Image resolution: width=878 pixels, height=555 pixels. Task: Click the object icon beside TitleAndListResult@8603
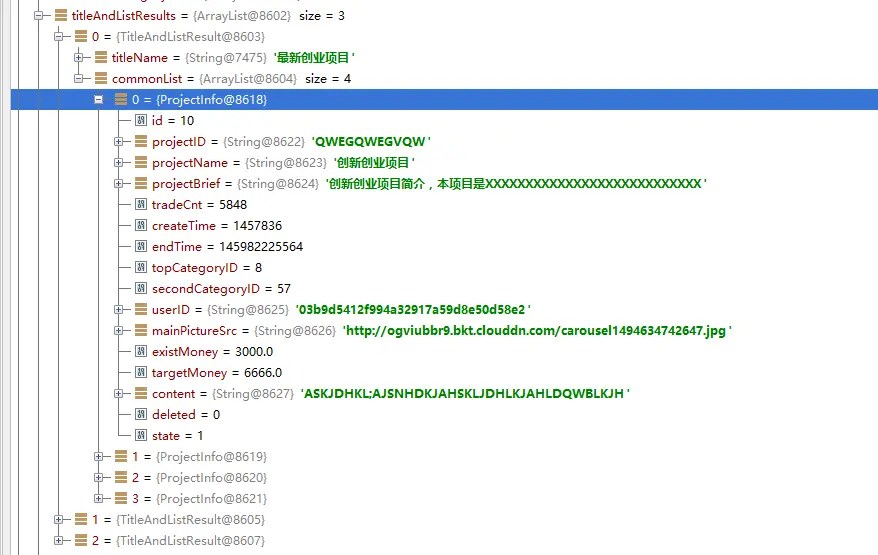click(81, 36)
